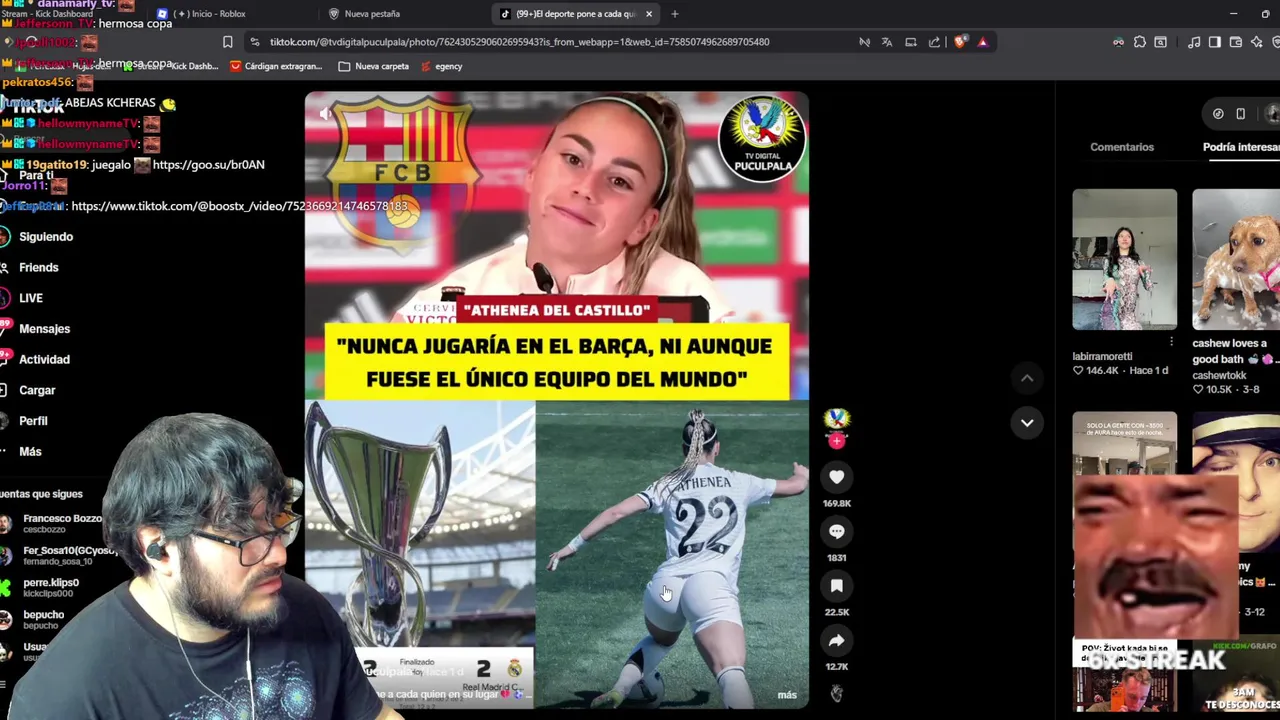Image resolution: width=1280 pixels, height=720 pixels.
Task: Open the share page icon in the address bar
Action: click(934, 42)
